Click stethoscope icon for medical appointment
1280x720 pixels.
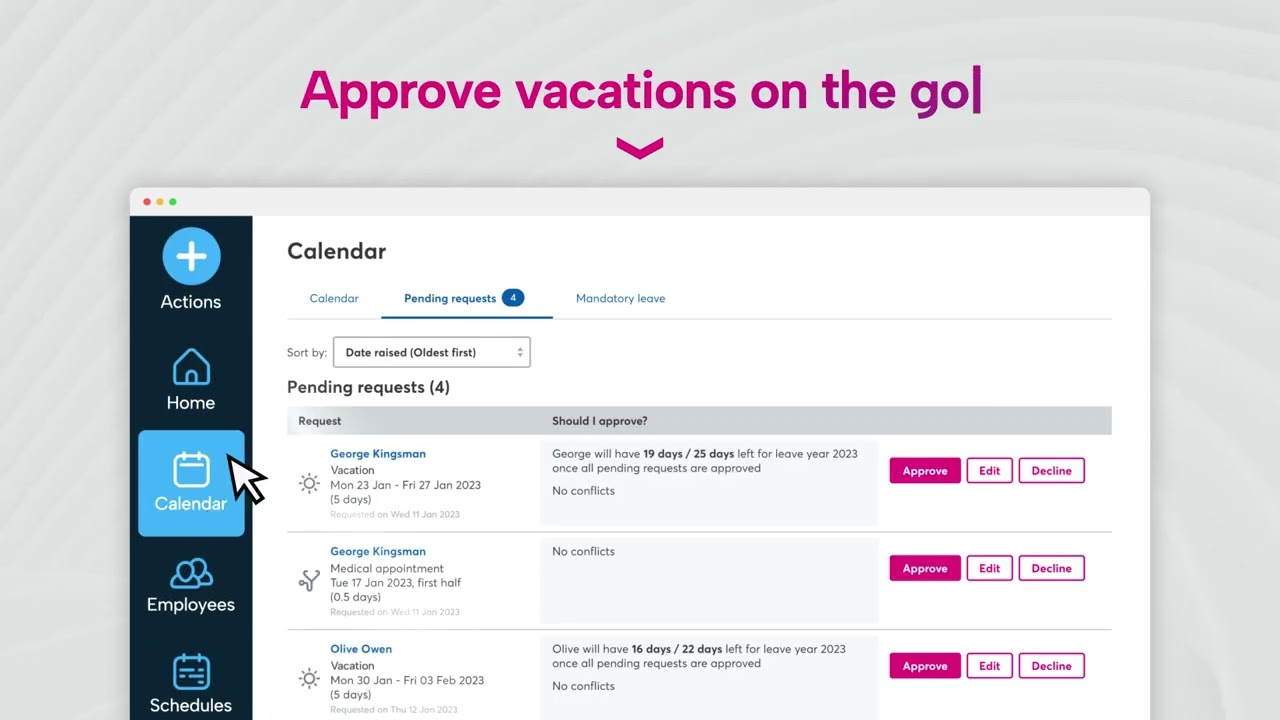(310, 581)
